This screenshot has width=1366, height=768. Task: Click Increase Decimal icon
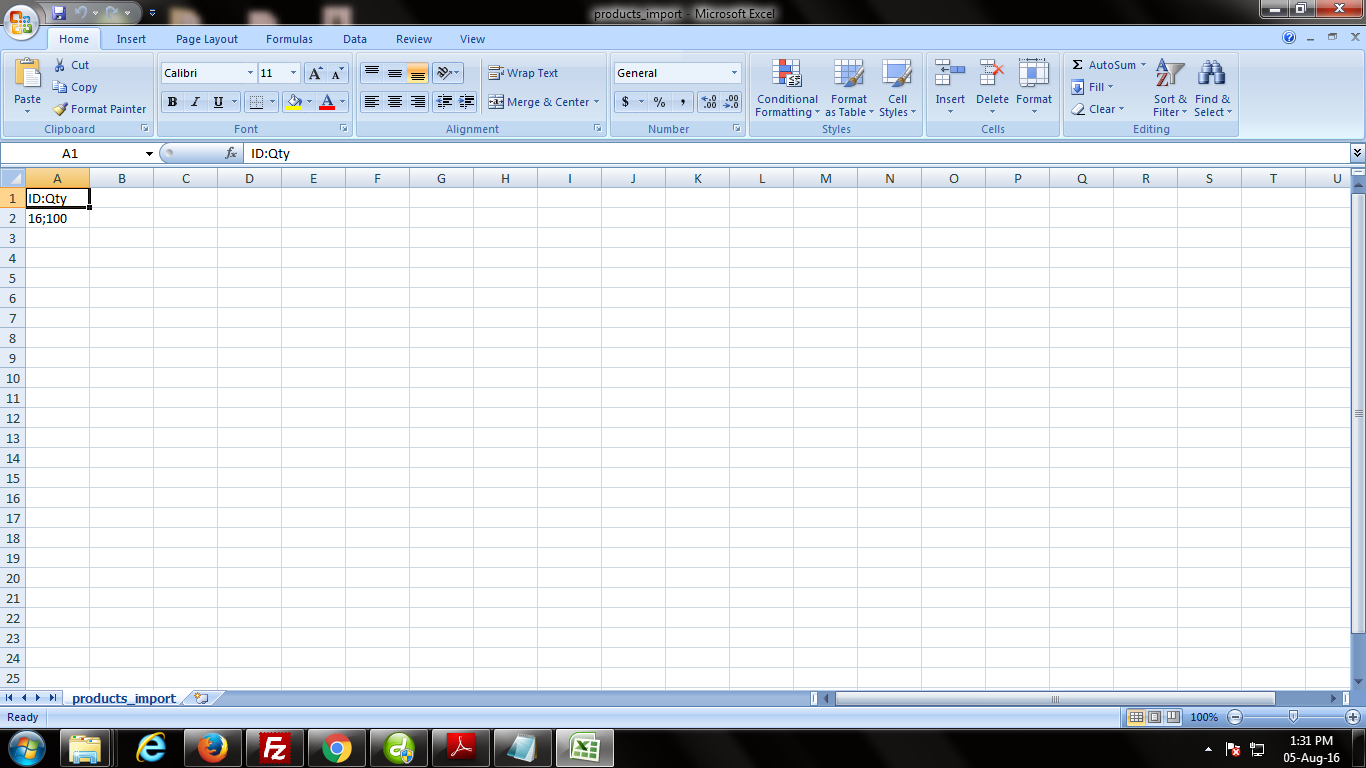709,102
